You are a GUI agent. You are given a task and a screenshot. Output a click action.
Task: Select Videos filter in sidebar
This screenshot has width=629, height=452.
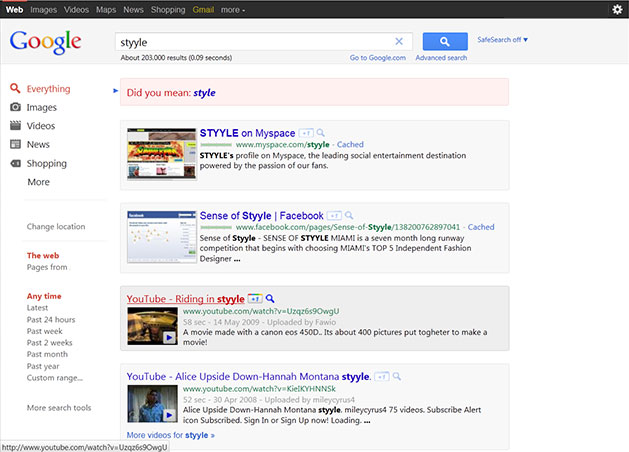pos(41,126)
